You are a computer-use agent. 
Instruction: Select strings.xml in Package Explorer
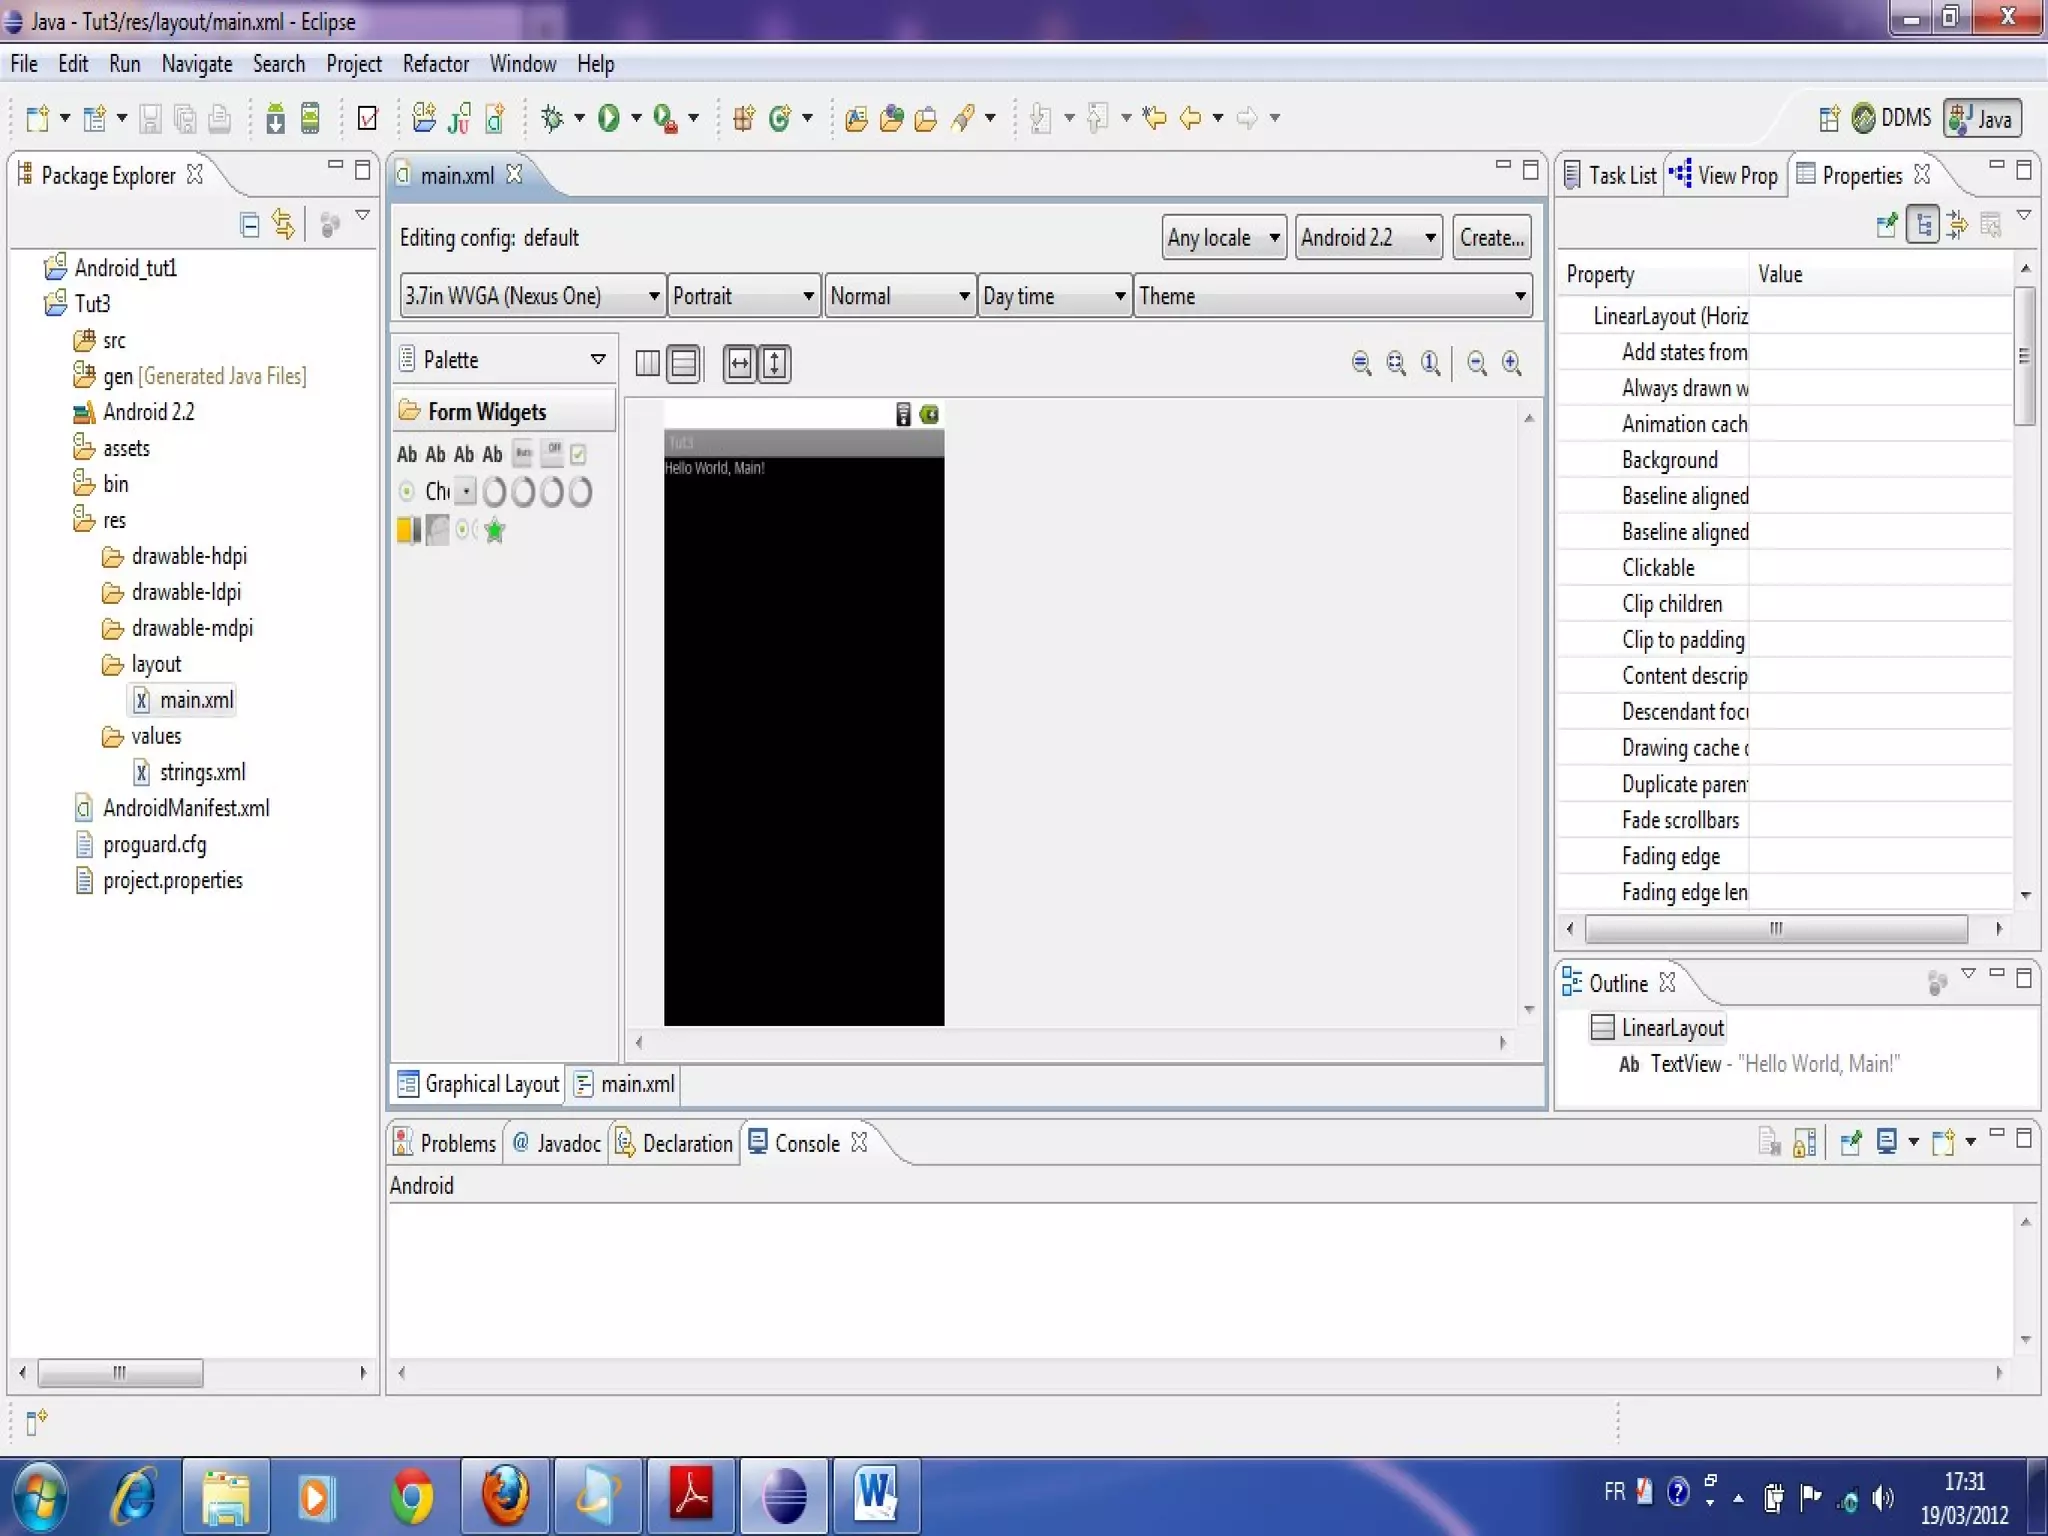202,772
